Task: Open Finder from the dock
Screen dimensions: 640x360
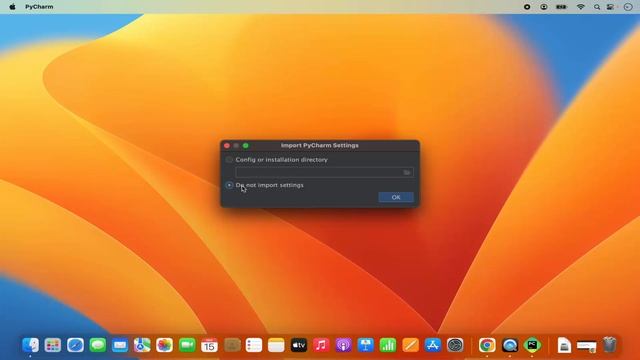Action: tap(31, 345)
